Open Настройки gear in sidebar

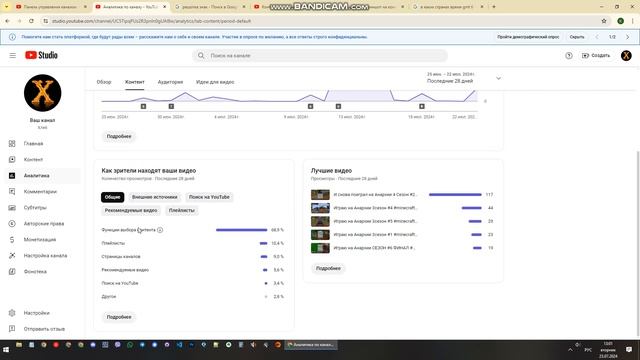click(x=42, y=313)
